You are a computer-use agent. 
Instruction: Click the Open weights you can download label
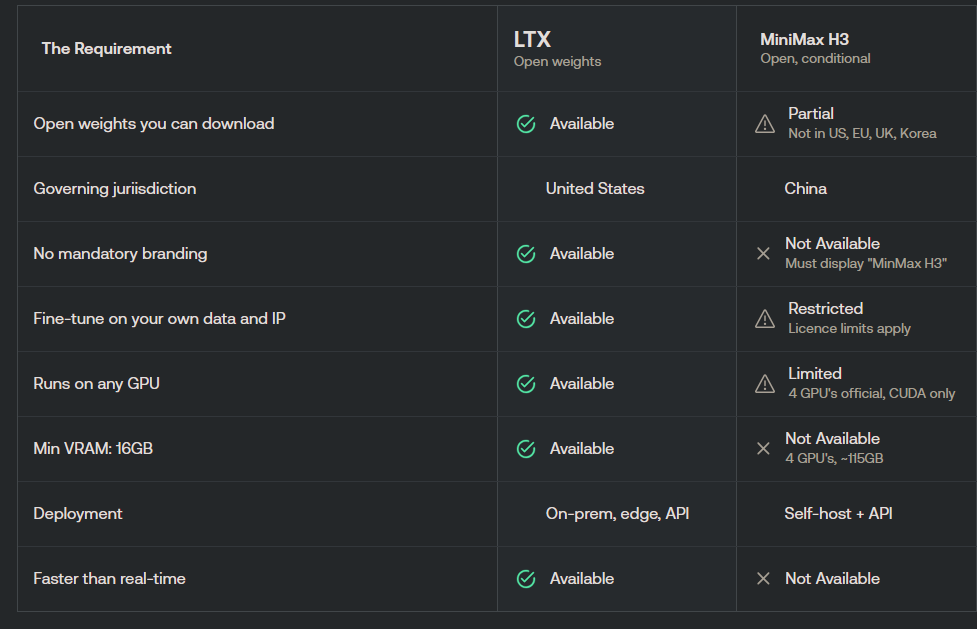pyautogui.click(x=154, y=123)
